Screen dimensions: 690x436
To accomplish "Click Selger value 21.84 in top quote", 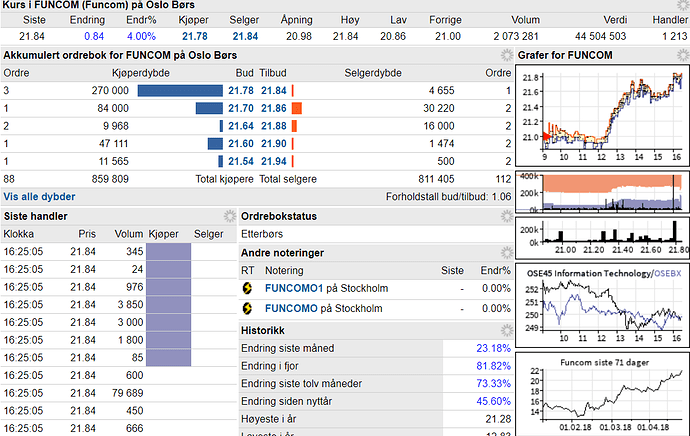I will [245, 37].
